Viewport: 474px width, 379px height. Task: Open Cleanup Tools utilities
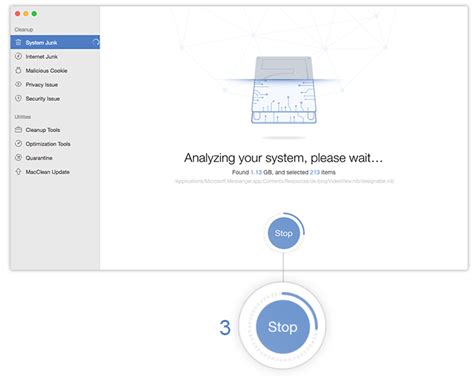click(55, 130)
